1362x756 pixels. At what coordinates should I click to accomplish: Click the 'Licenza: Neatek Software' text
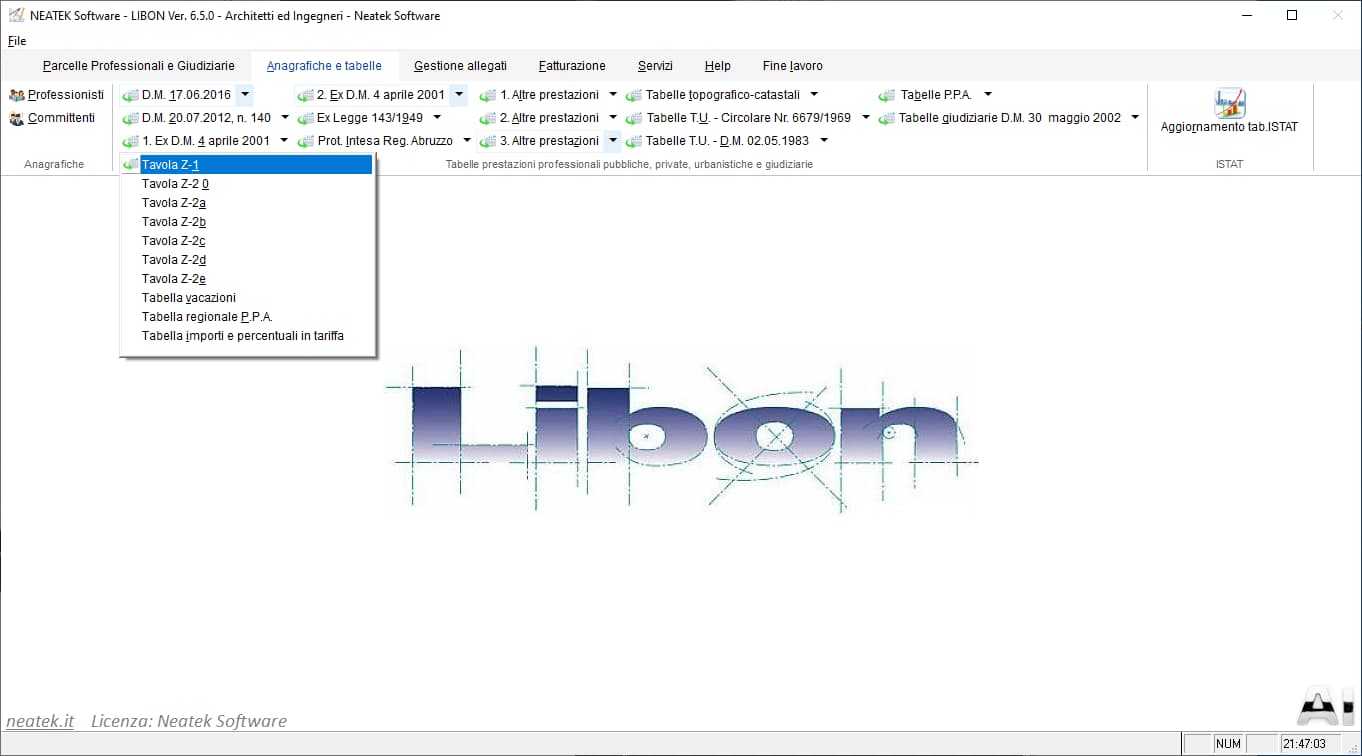pyautogui.click(x=189, y=721)
